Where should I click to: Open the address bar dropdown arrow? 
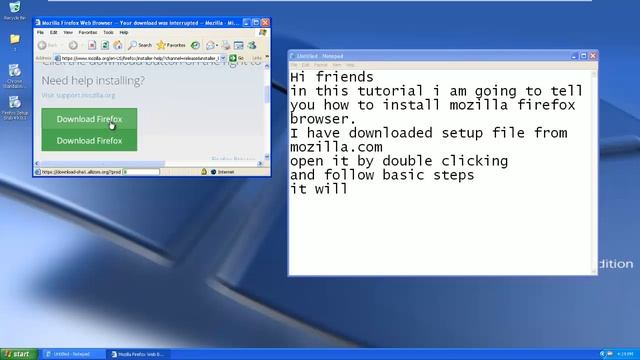[223, 58]
